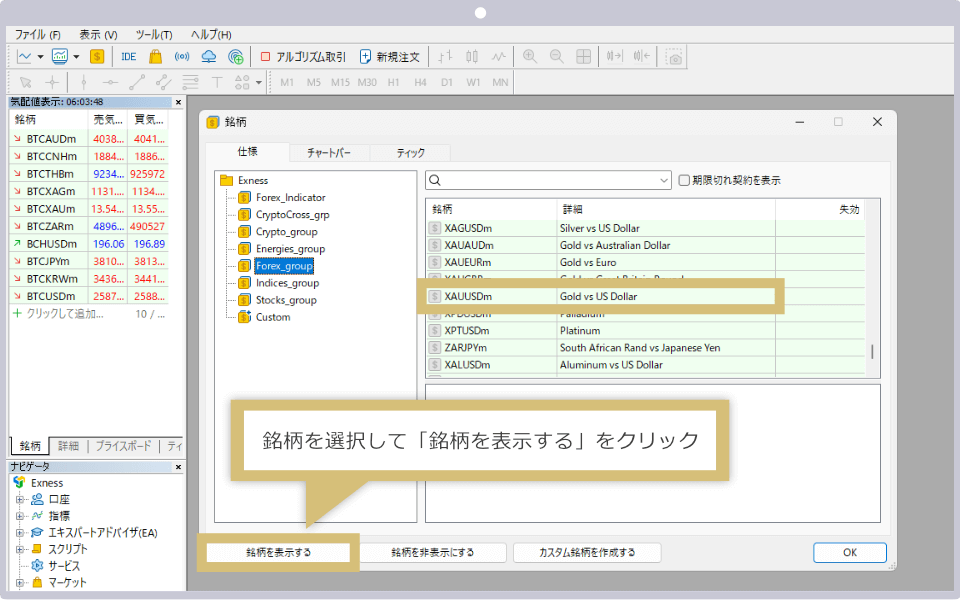Open new chart dropdown arrow
The image size is (960, 600).
tap(40, 57)
